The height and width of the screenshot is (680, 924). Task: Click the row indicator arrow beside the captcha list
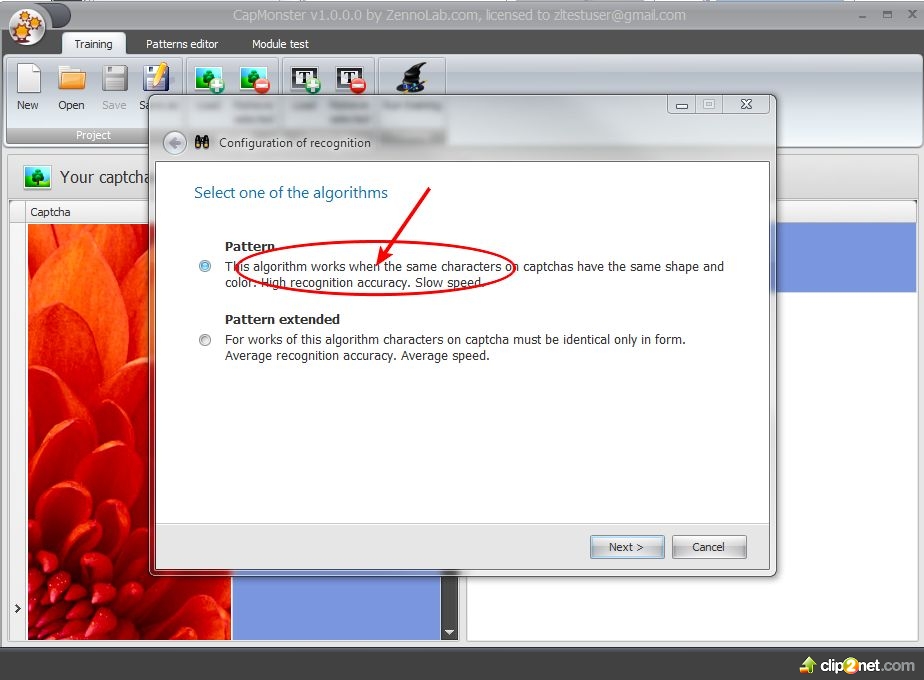[x=18, y=608]
